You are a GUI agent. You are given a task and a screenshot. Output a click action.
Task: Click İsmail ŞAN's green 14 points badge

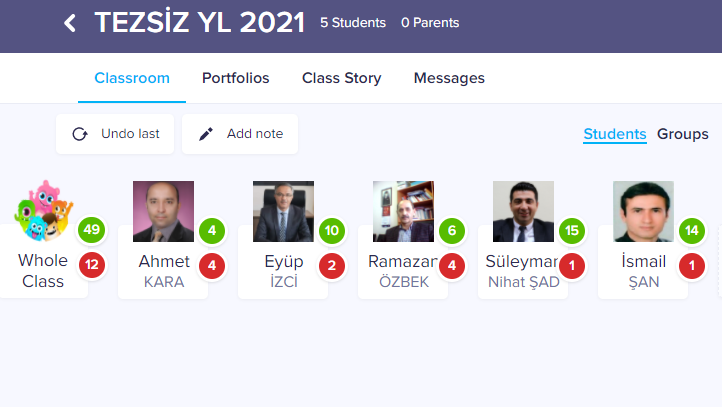pyautogui.click(x=691, y=231)
